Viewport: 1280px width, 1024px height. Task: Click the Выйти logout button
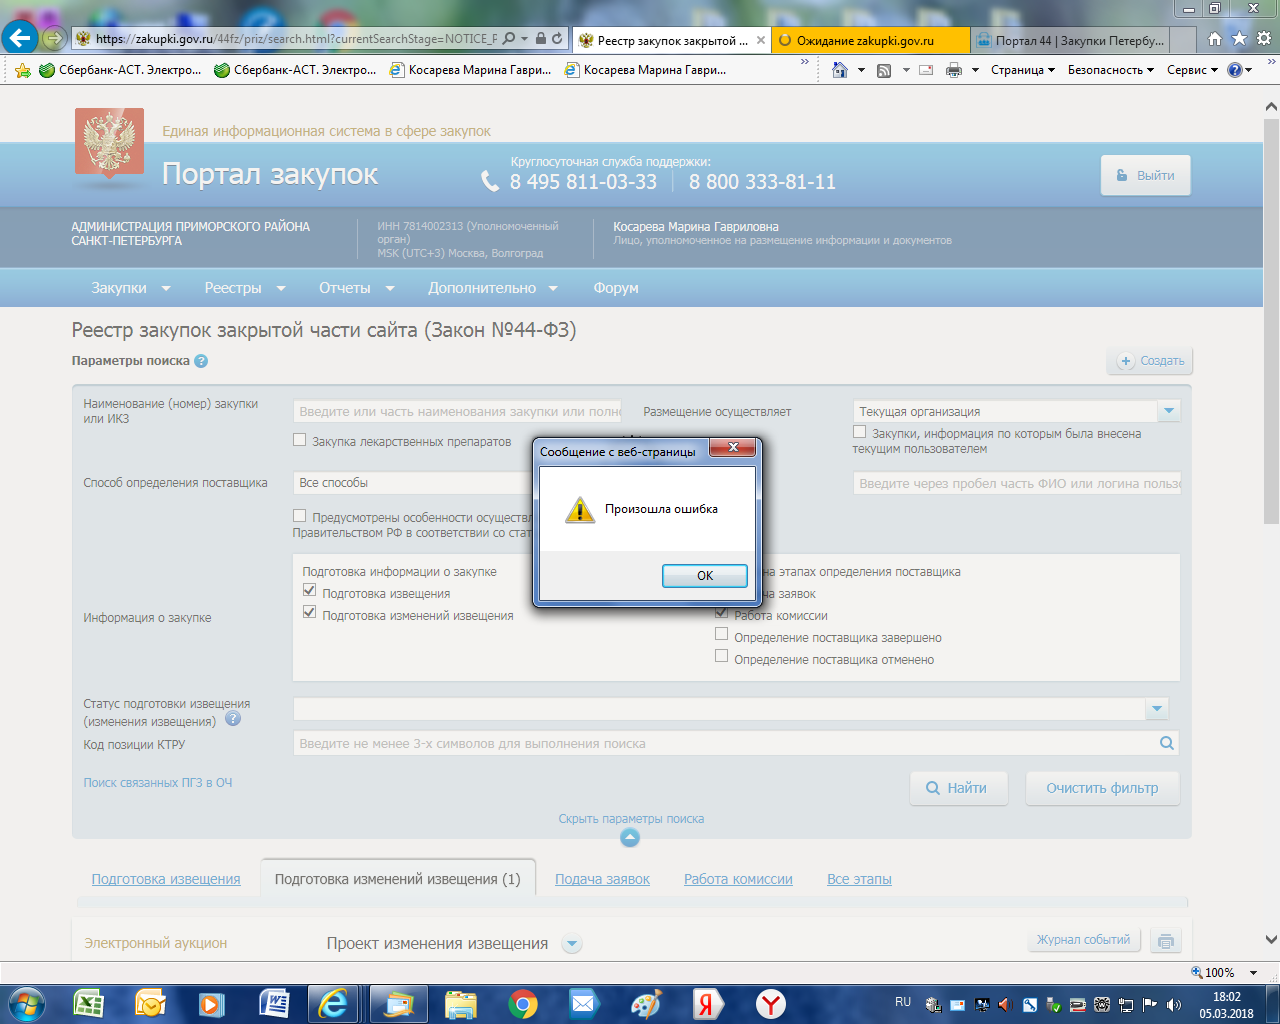(1145, 175)
